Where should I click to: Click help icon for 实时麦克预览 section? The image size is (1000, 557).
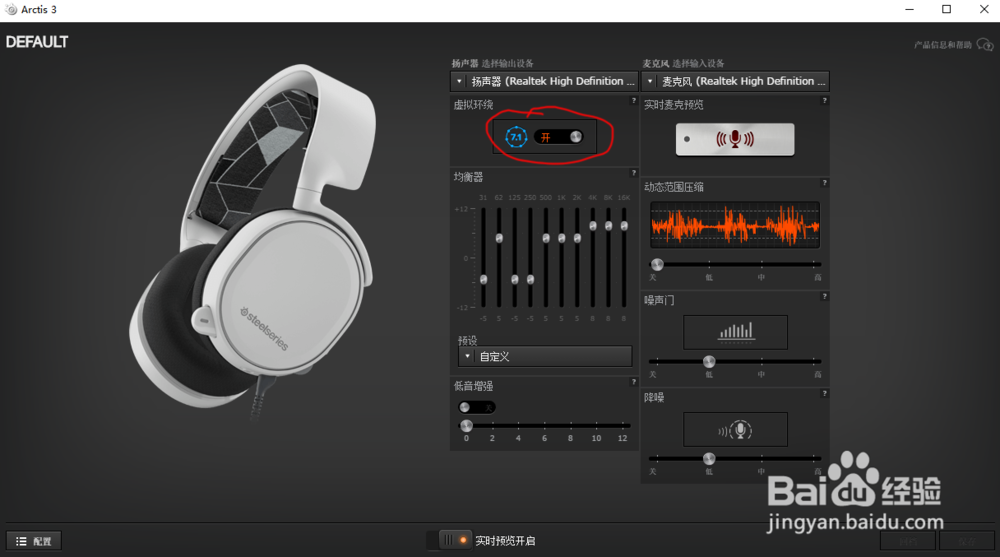point(824,101)
